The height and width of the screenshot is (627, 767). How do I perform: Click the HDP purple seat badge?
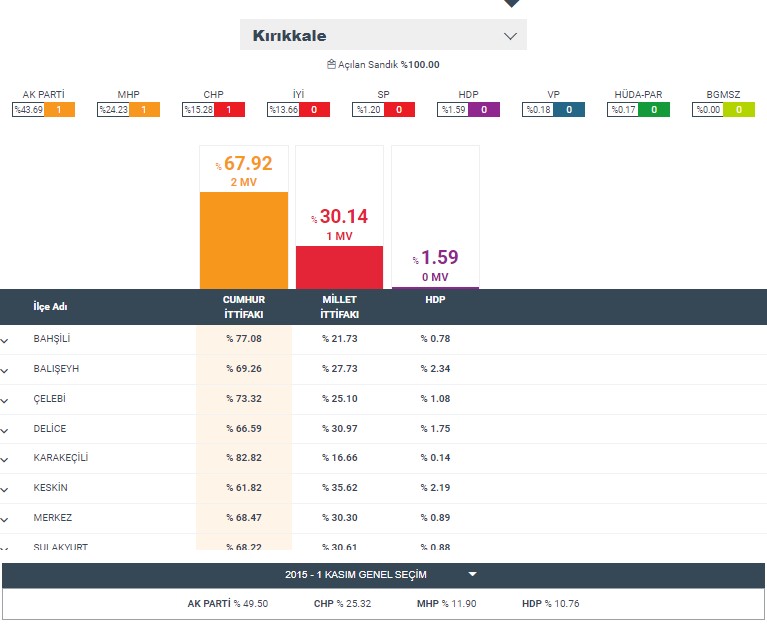484,110
